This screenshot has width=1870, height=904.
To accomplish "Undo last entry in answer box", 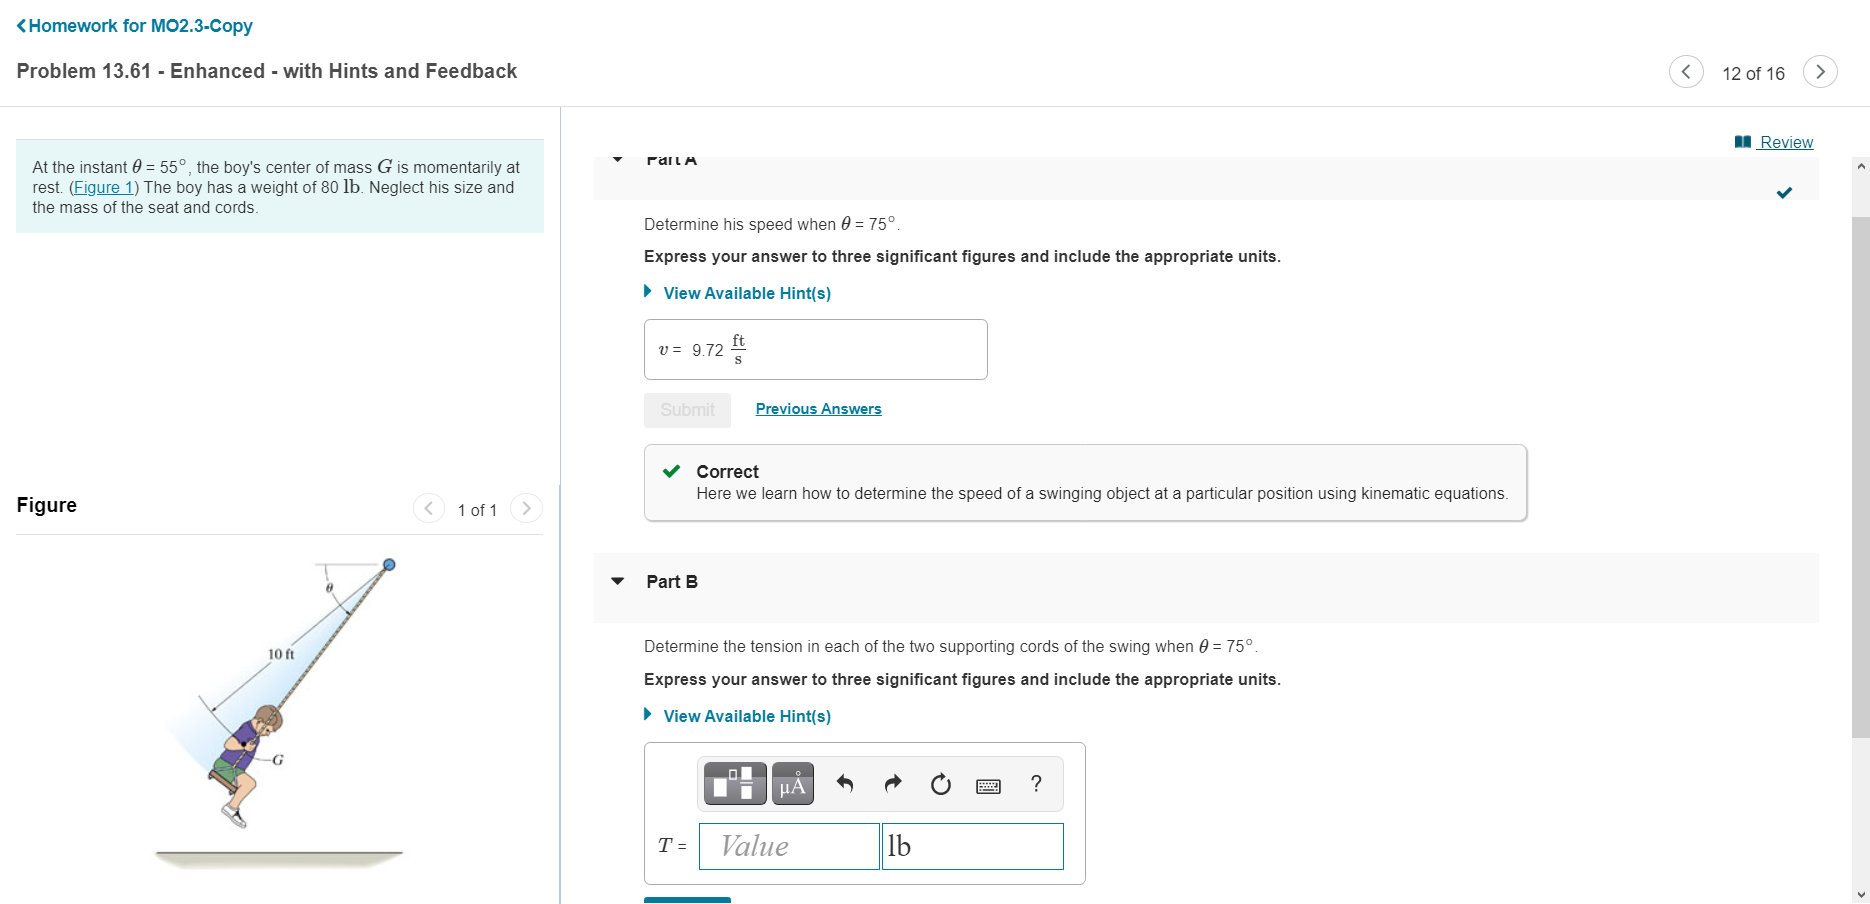I will [845, 783].
